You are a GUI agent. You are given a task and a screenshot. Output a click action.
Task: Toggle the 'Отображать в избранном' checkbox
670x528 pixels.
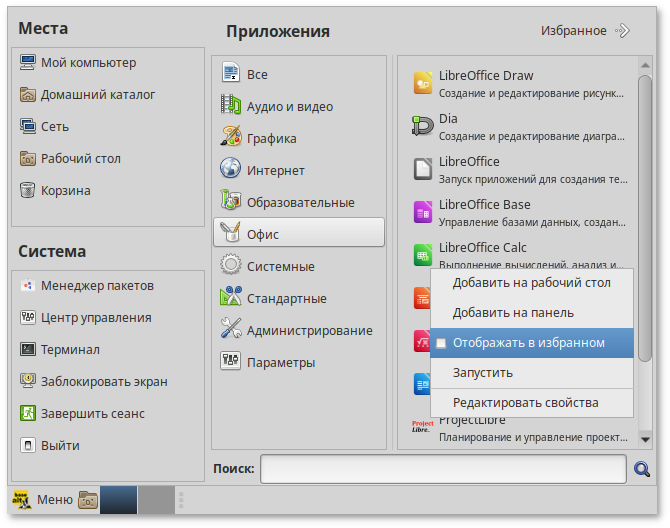[x=441, y=343]
